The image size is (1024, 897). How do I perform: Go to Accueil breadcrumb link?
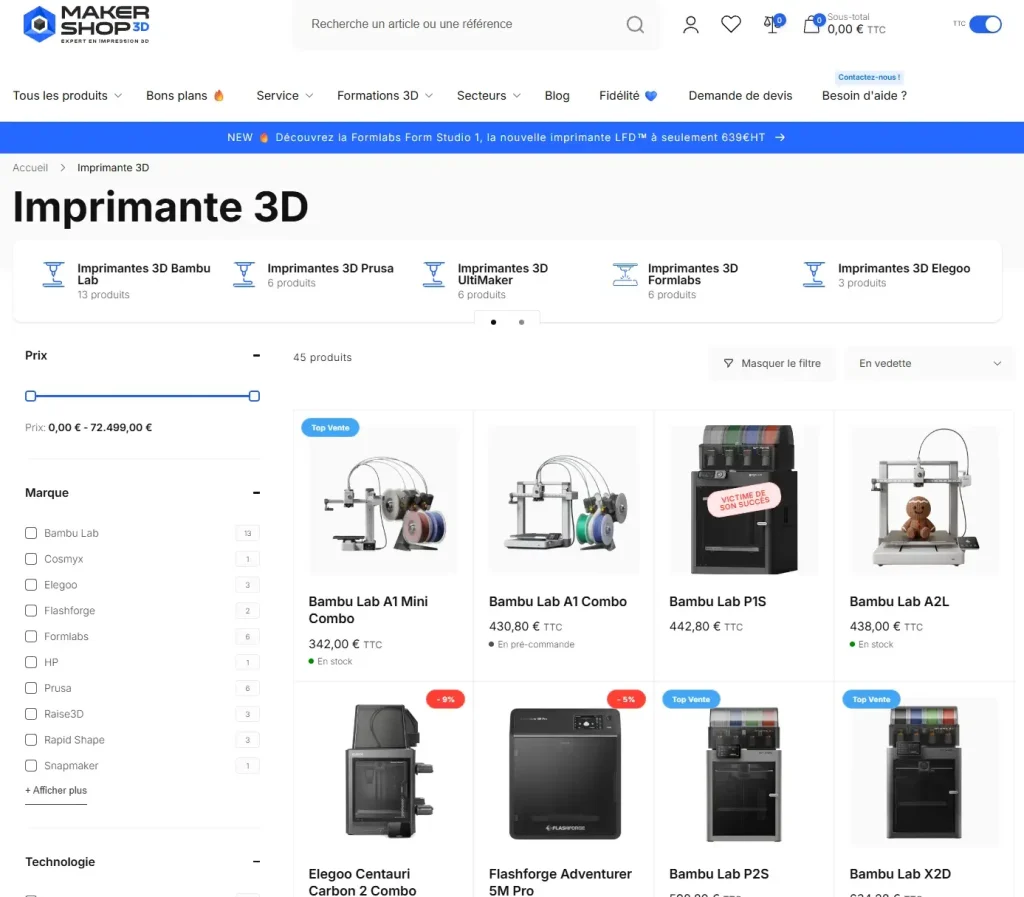30,168
